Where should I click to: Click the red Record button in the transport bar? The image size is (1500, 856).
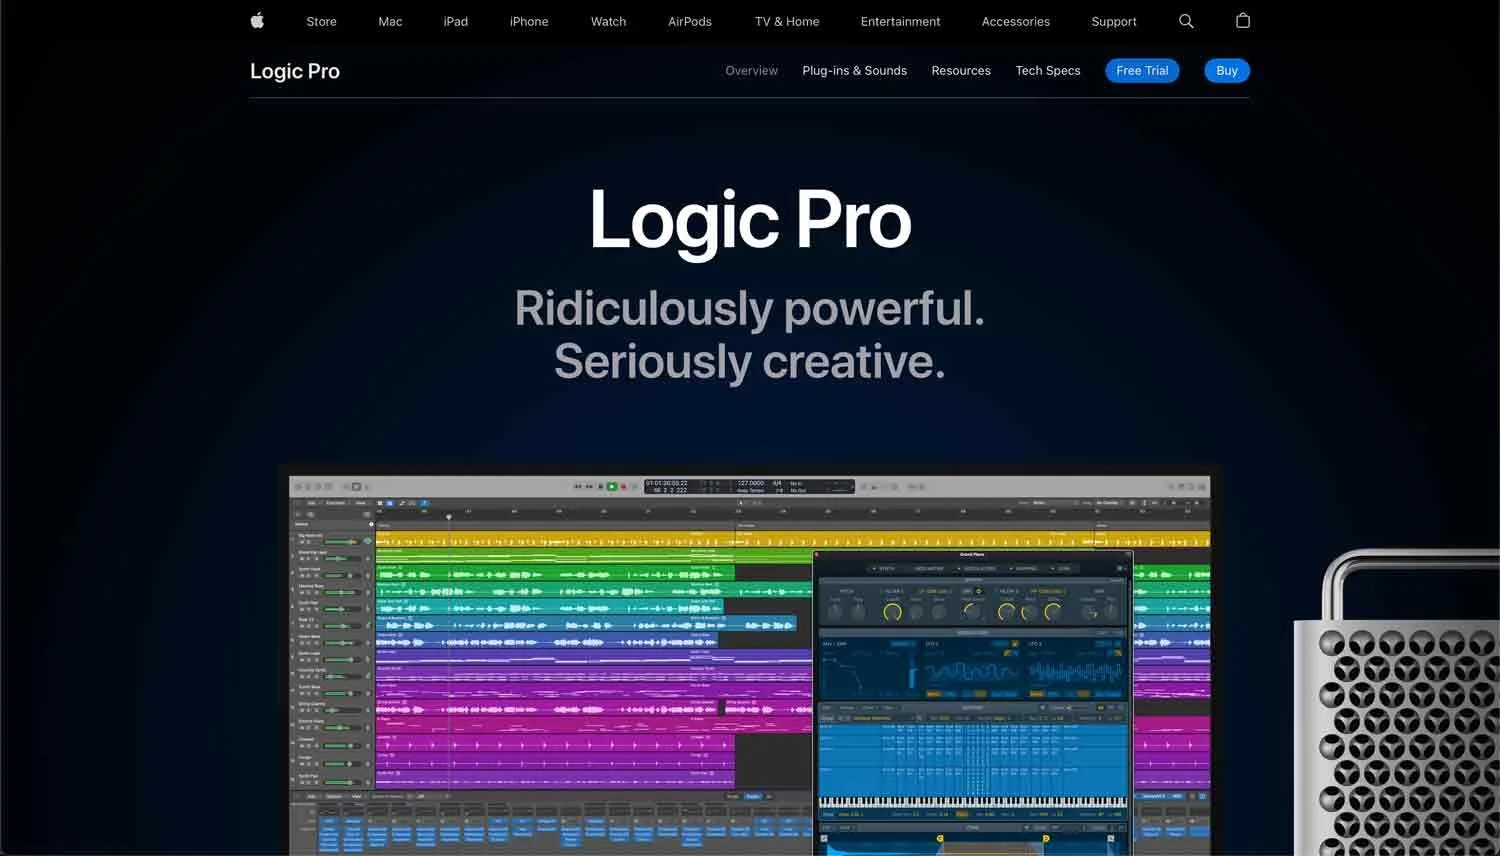click(x=624, y=486)
